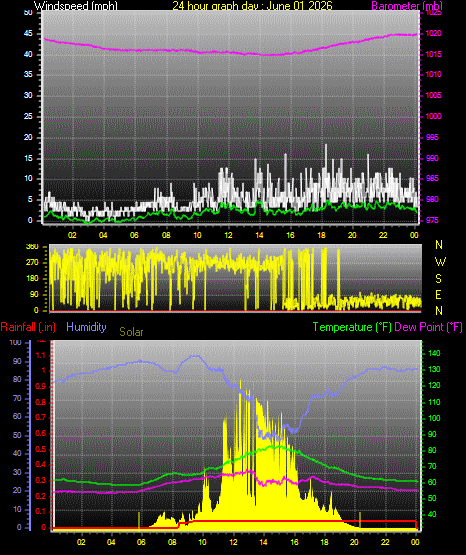
Task: Click the '1015' barometer axis value
Action: (433, 54)
